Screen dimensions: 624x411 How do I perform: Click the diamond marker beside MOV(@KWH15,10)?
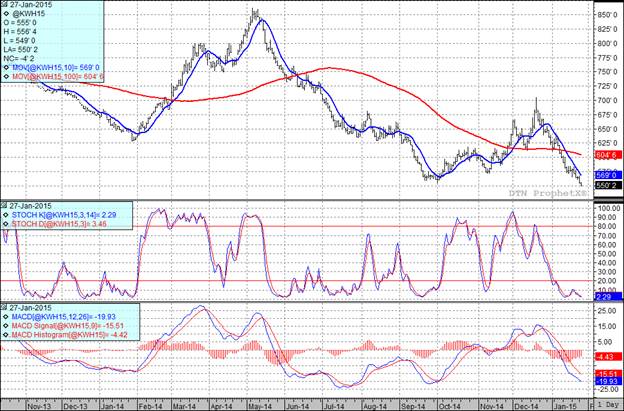(8, 67)
